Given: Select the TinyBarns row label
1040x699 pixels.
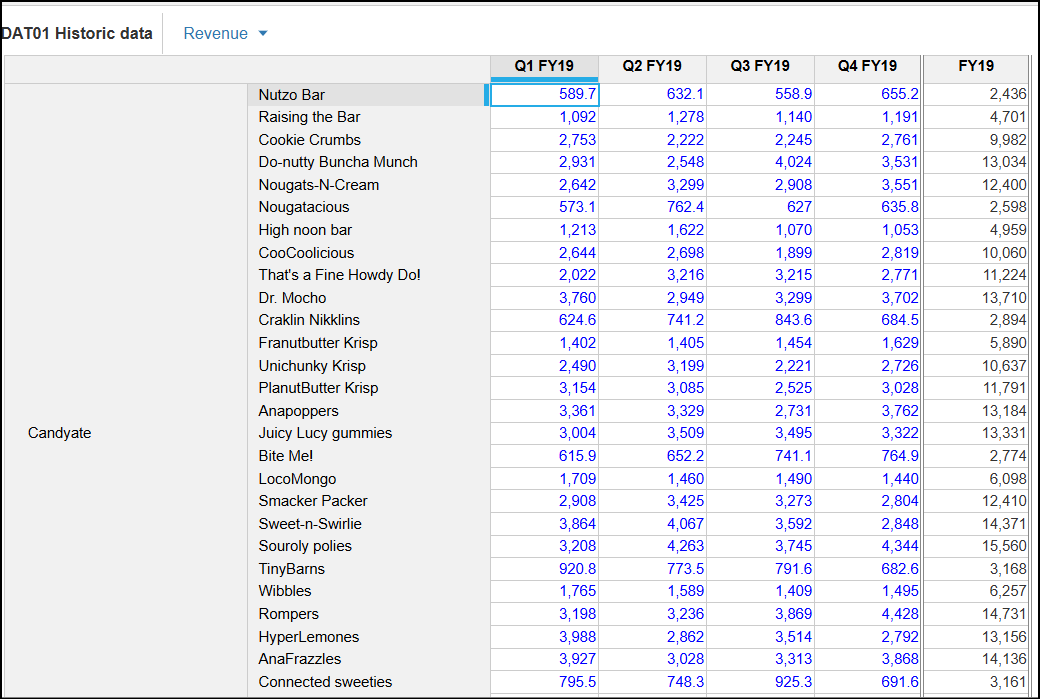Looking at the screenshot, I should pyautogui.click(x=369, y=568).
